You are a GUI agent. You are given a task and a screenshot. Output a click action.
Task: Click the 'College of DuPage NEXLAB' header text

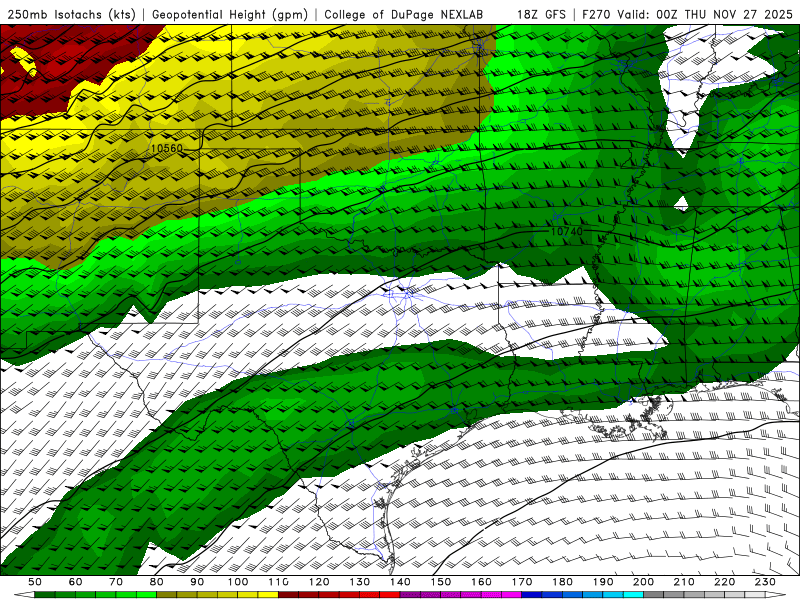[x=404, y=15]
